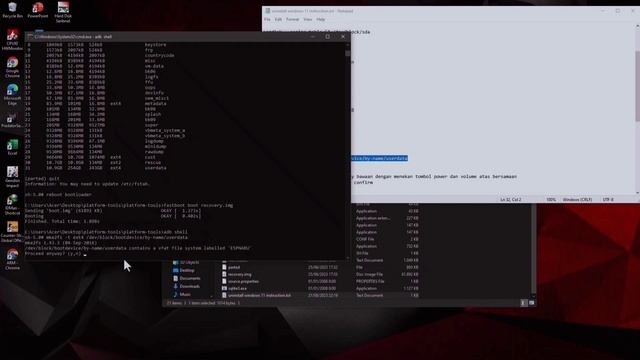Click the 100% zoom status in Notepad
The height and width of the screenshot is (360, 640).
pyautogui.click(x=551, y=200)
